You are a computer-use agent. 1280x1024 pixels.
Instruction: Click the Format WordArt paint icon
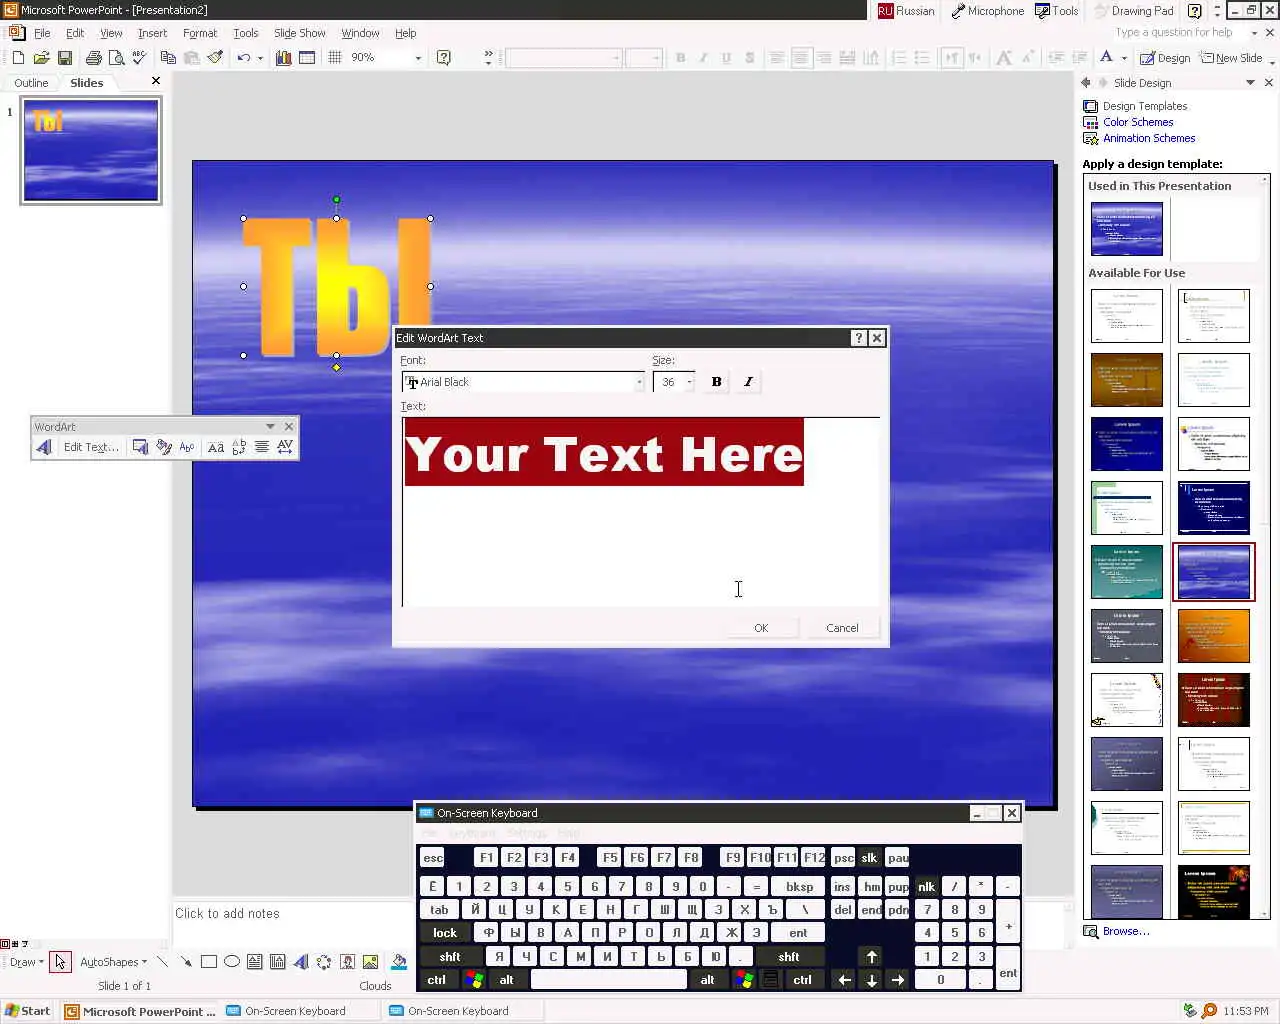click(163, 447)
